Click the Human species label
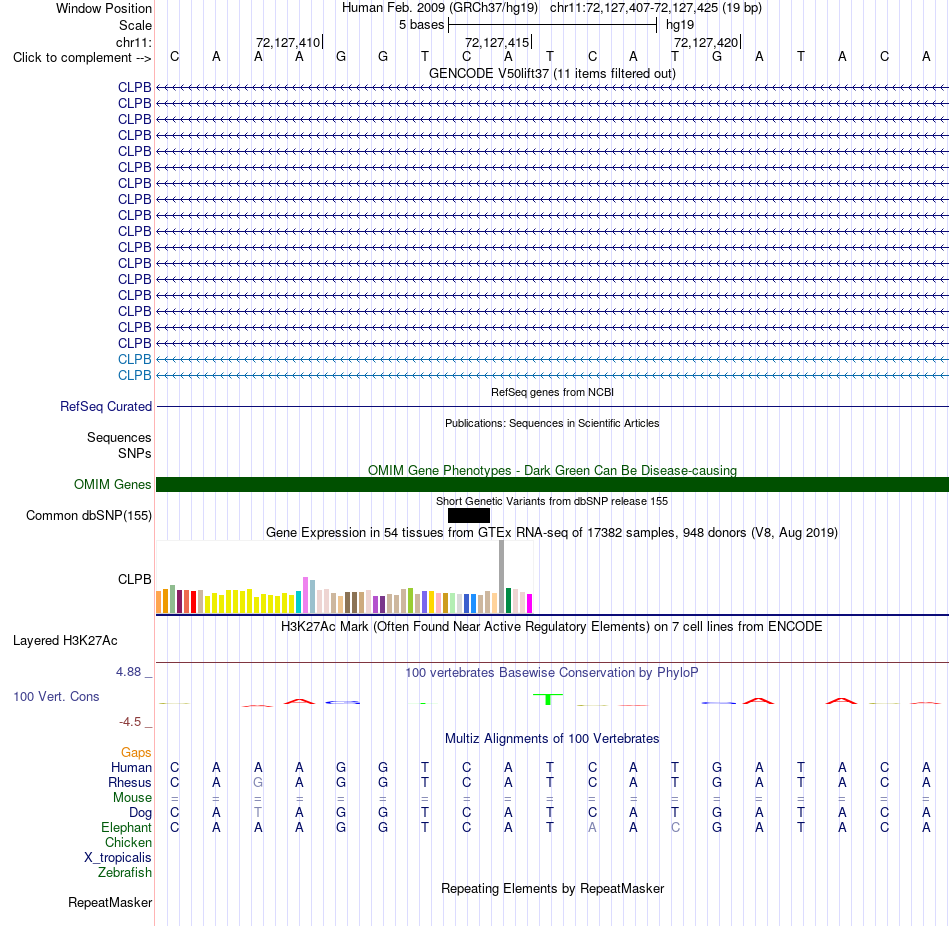950x926 pixels. pyautogui.click(x=131, y=768)
